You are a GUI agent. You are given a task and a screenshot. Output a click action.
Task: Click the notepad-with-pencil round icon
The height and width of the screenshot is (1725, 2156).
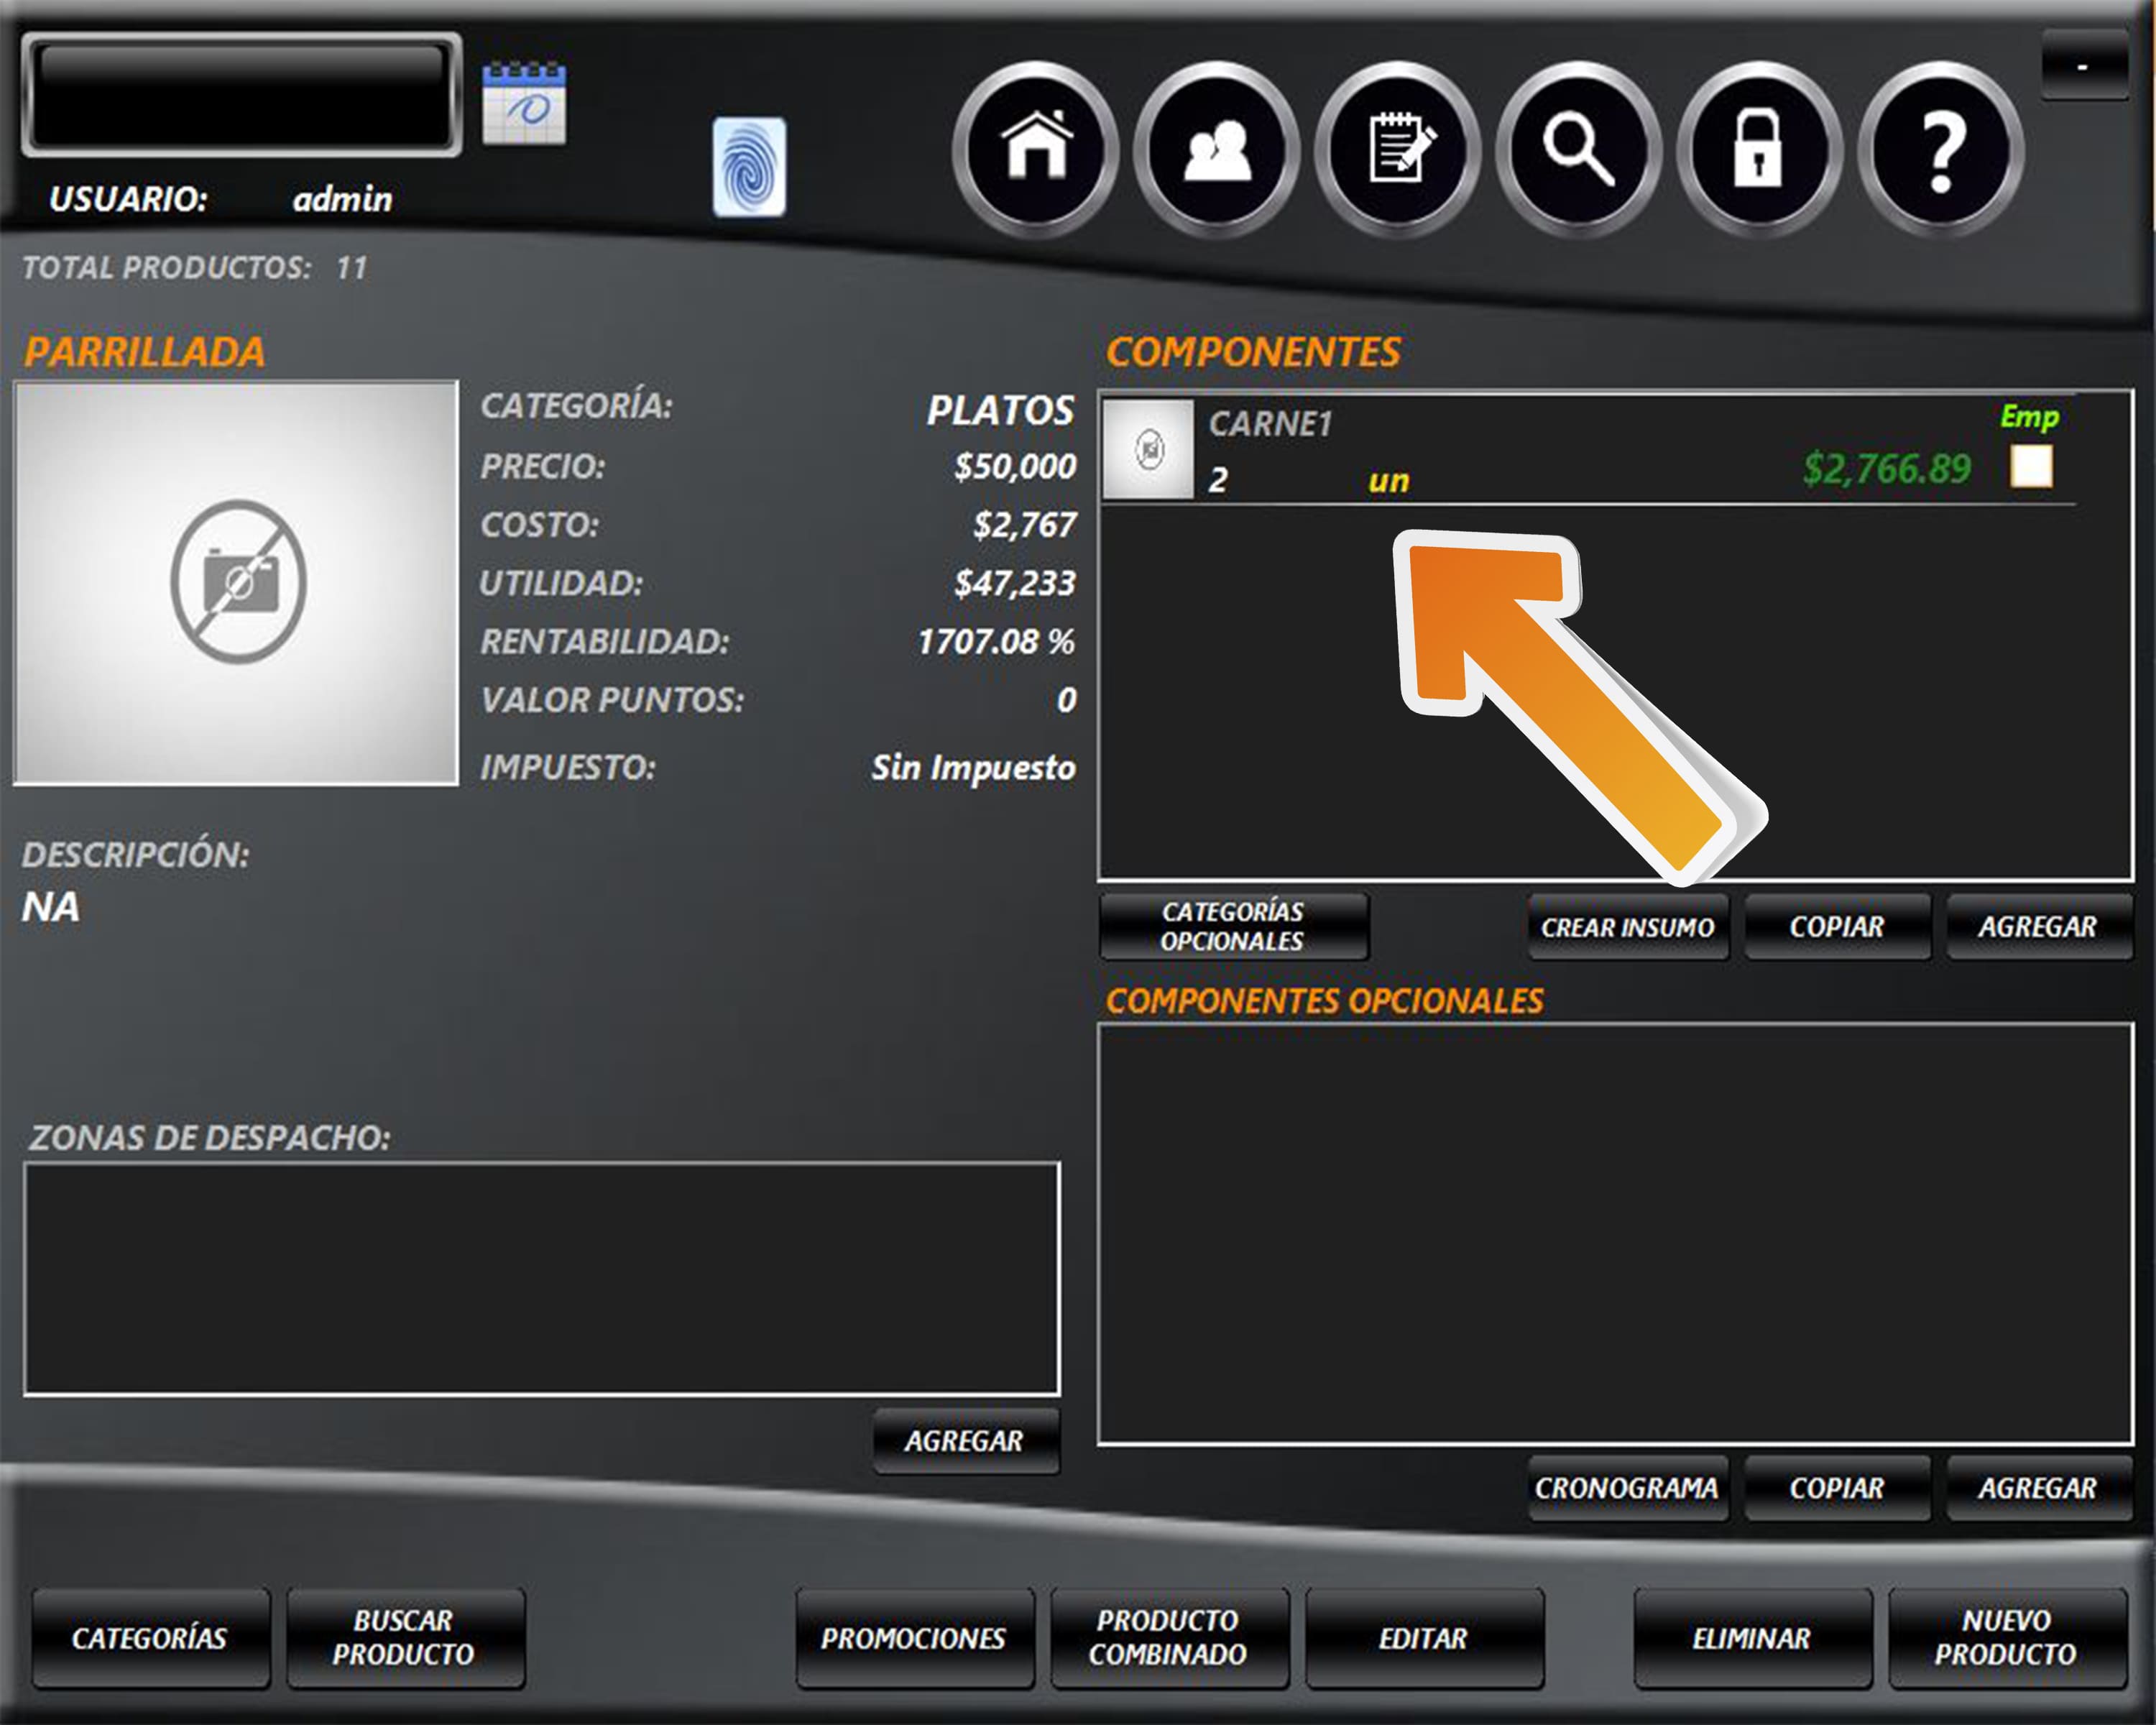point(1397,149)
